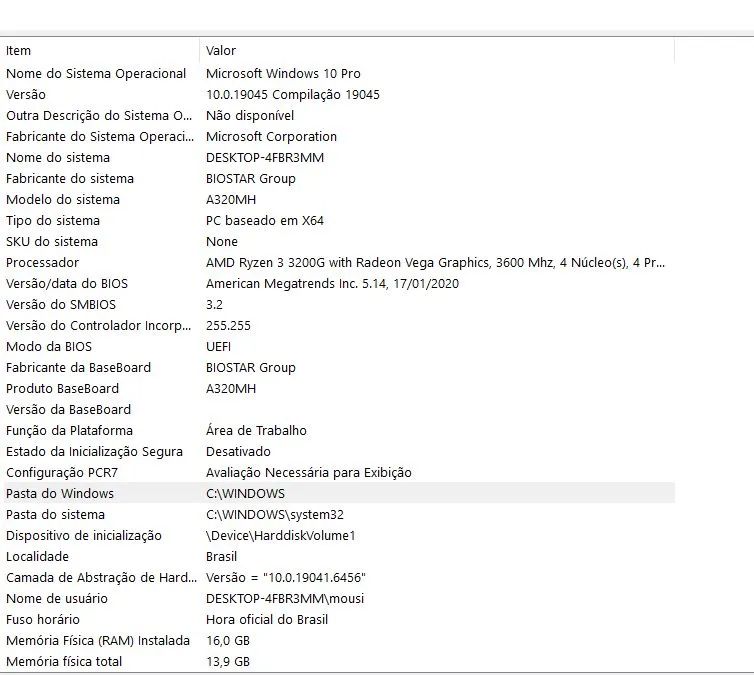Screen dimensions: 754x675
Task: Click the Hora oficial do Brasil value
Action: click(x=267, y=620)
